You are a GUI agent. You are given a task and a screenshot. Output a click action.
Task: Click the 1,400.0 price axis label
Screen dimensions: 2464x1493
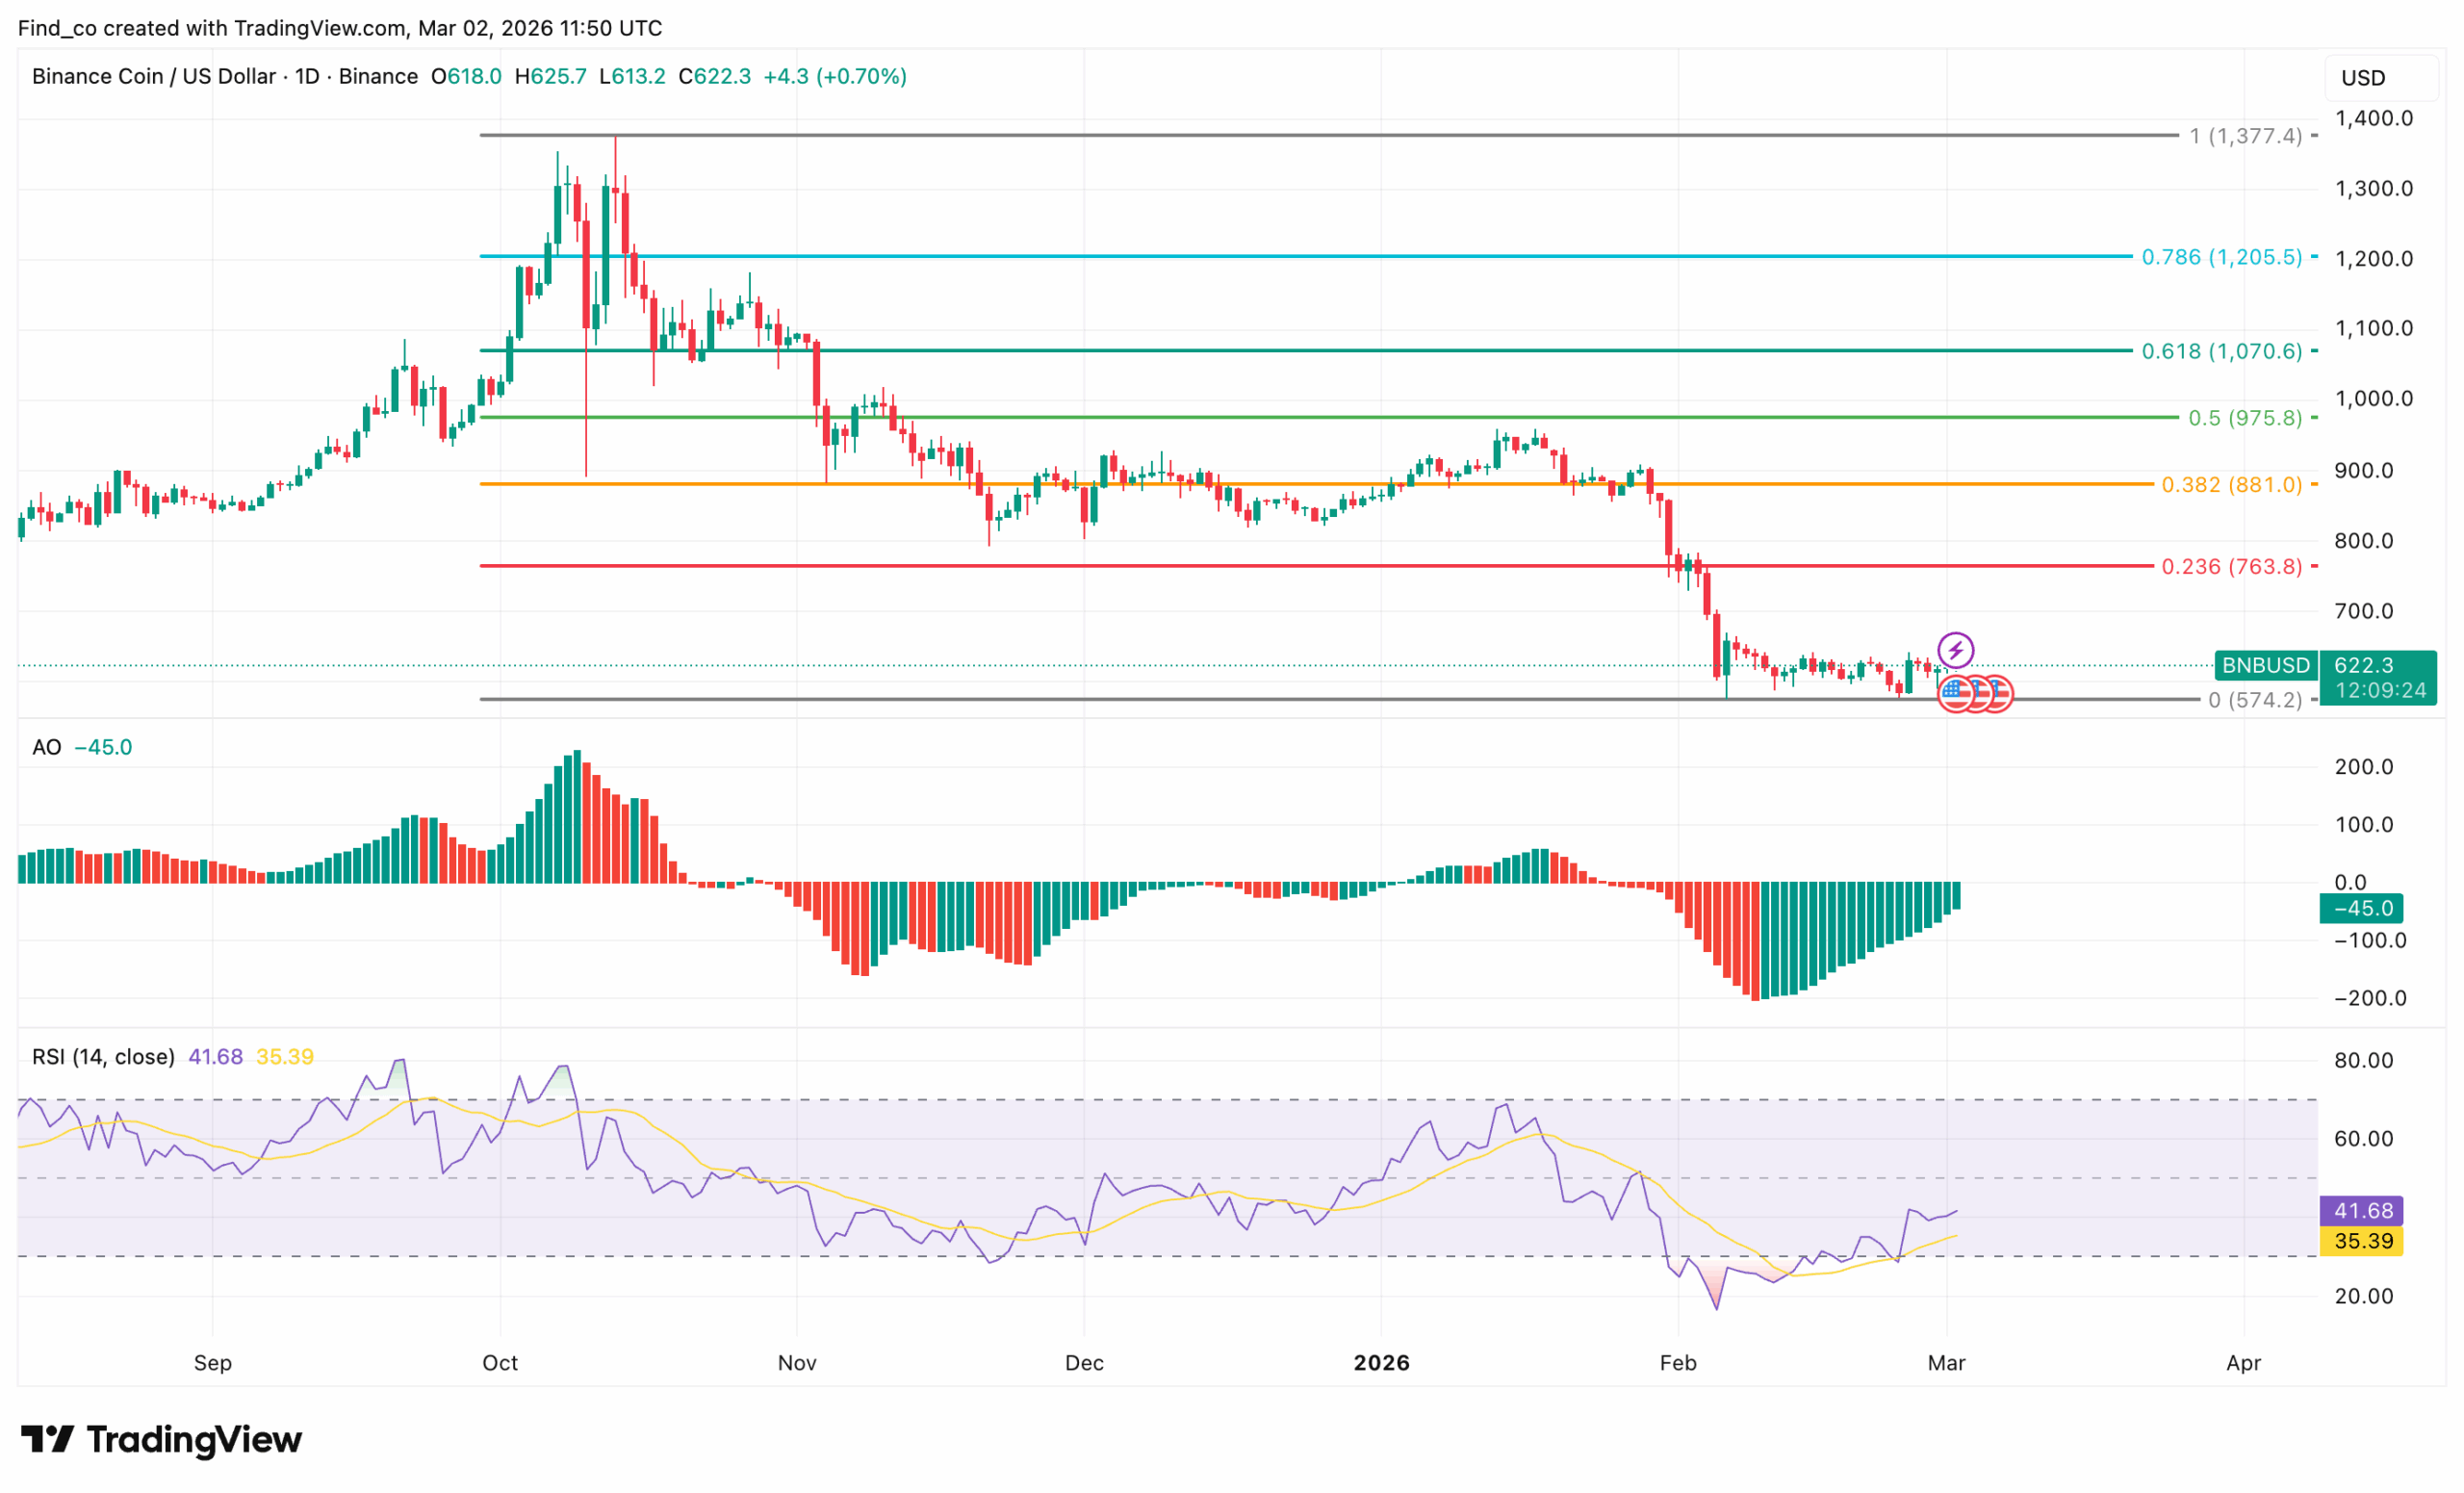[2373, 118]
